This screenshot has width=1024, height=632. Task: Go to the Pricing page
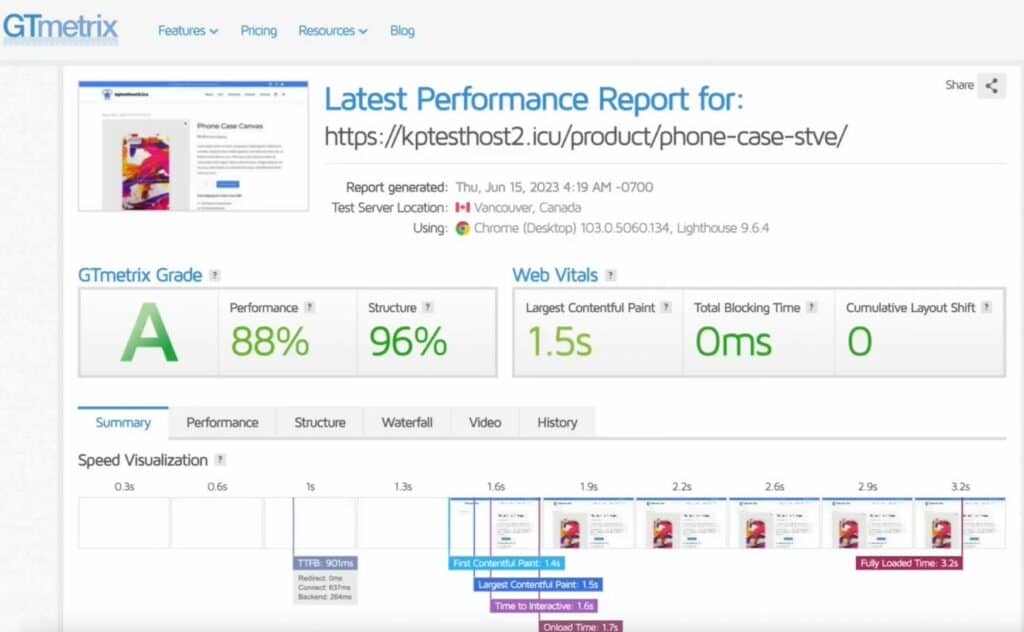tap(258, 31)
